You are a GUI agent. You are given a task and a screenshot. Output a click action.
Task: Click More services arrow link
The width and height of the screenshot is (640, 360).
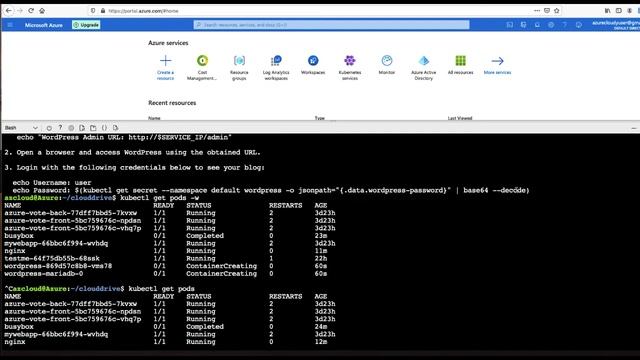tap(497, 64)
